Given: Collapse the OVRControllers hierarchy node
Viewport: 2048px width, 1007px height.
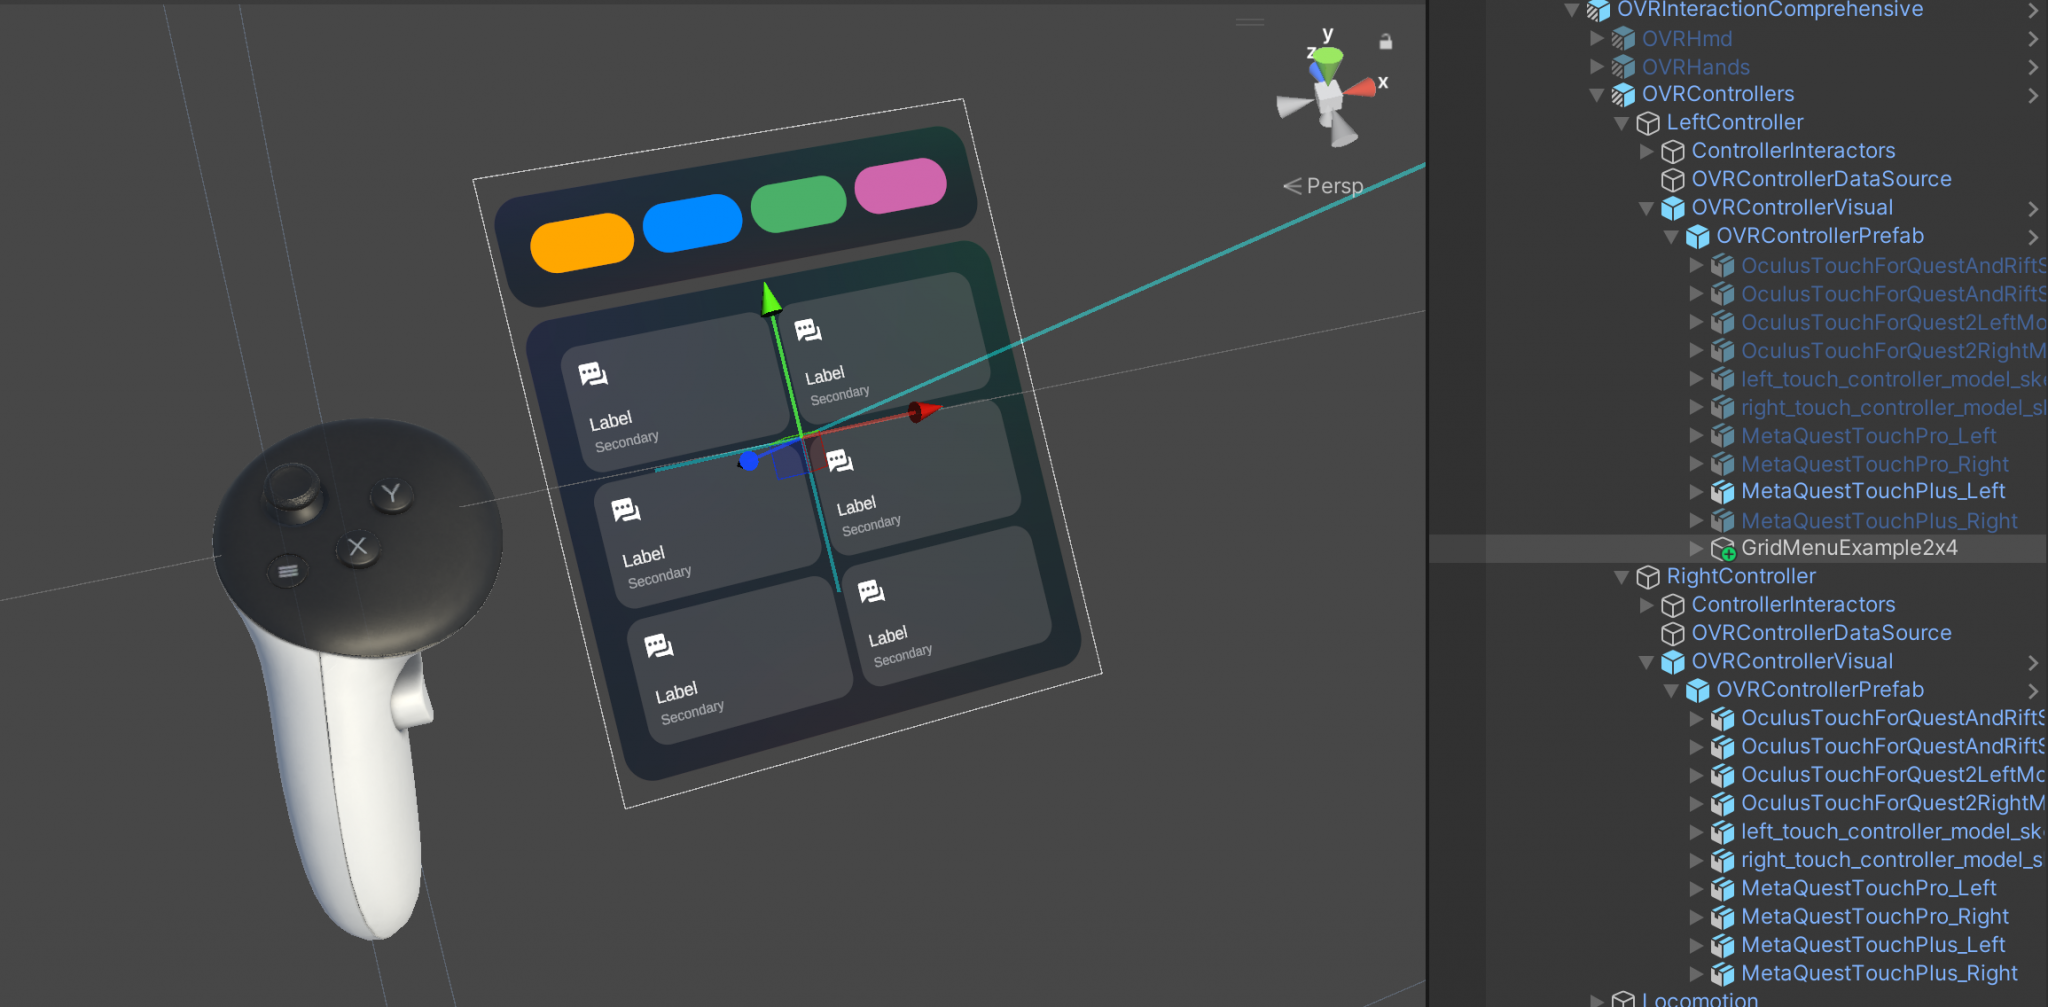Looking at the screenshot, I should click(1597, 95).
